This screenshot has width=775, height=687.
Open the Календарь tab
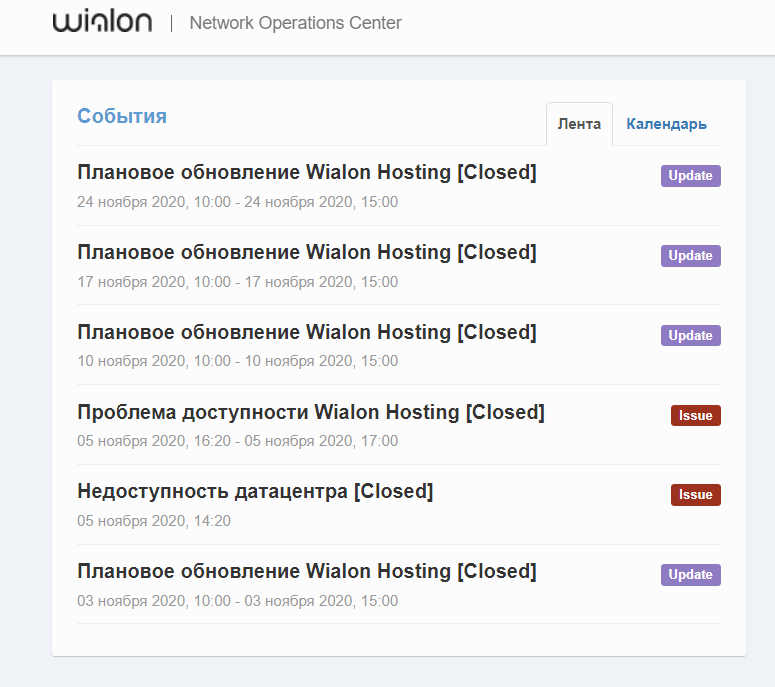(x=666, y=124)
